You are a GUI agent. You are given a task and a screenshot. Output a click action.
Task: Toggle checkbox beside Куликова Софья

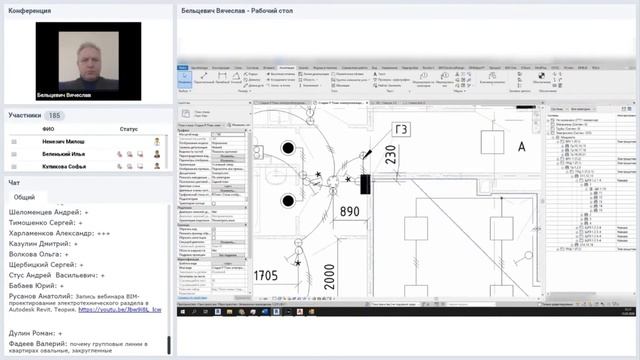click(14, 167)
